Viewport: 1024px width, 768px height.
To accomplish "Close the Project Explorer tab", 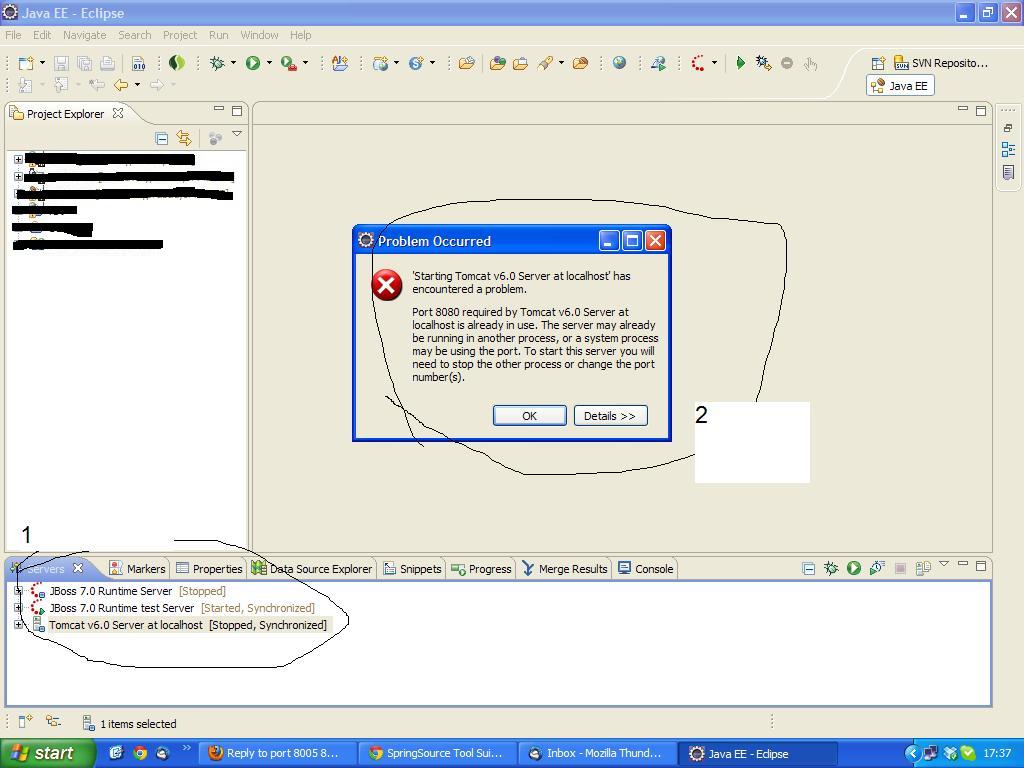I will coord(118,113).
